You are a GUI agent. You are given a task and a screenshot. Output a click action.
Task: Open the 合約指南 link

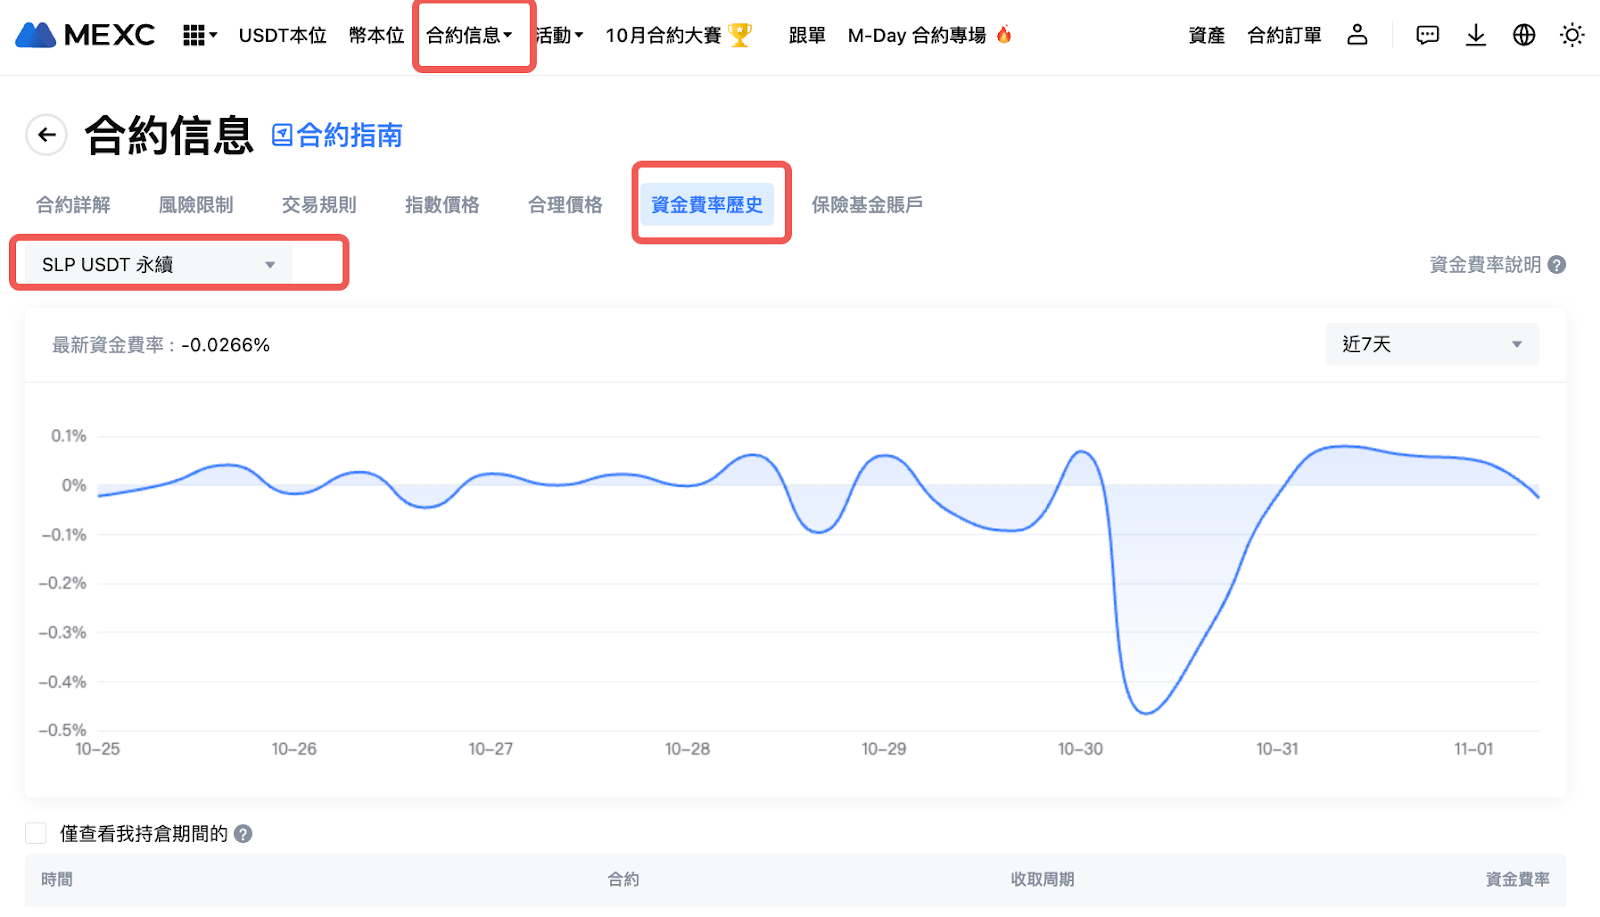337,135
